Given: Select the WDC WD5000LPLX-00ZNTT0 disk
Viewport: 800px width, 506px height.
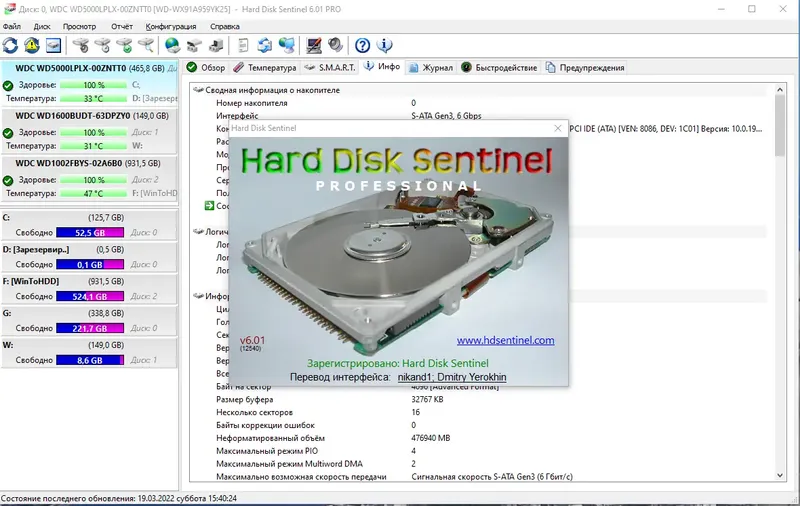Looking at the screenshot, I should tap(89, 82).
